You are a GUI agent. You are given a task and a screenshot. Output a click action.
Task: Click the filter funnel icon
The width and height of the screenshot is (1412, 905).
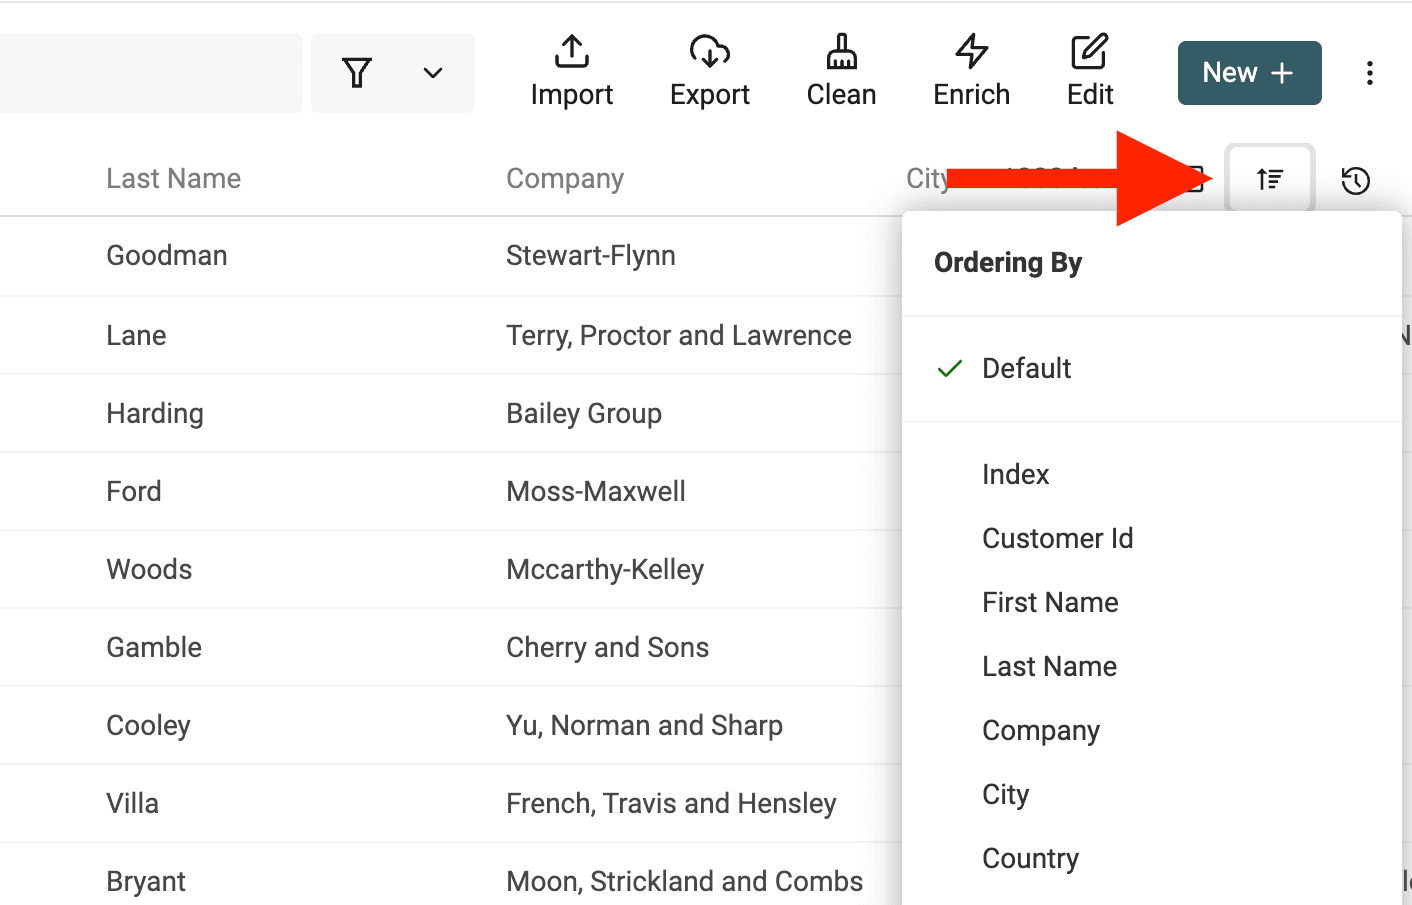357,73
